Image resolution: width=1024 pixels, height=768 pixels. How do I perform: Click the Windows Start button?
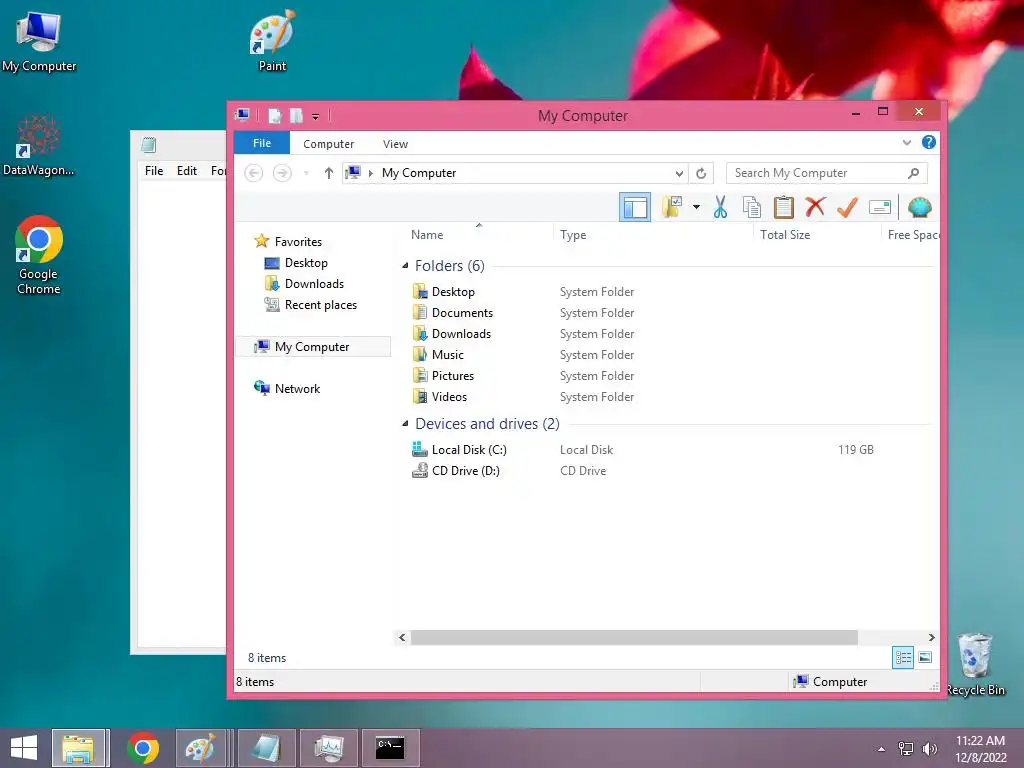click(x=24, y=748)
